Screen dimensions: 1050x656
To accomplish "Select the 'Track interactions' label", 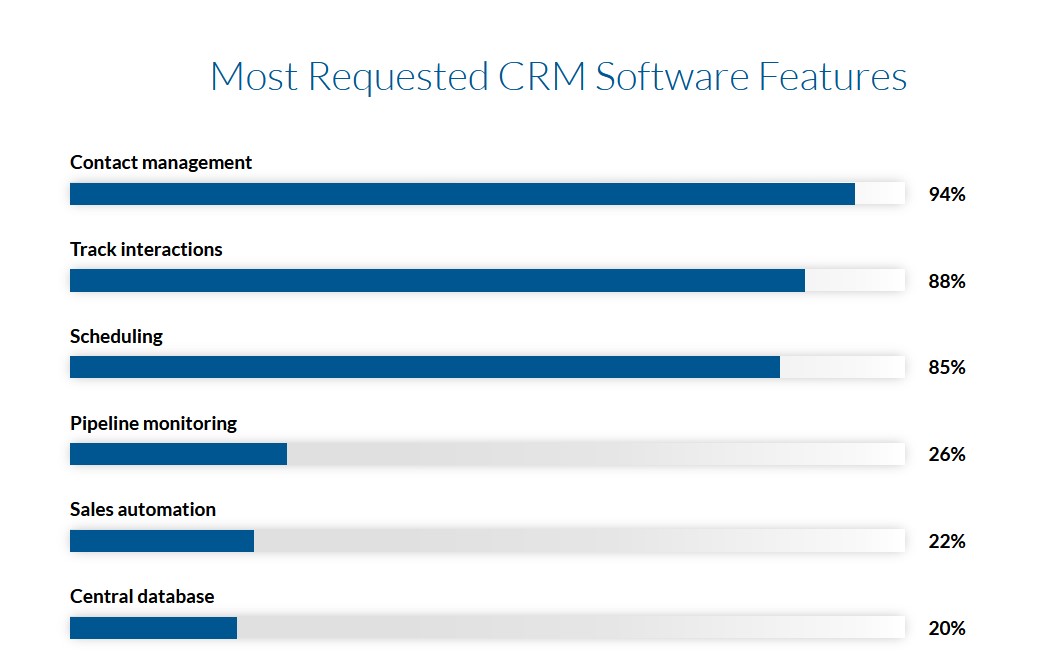I will pyautogui.click(x=146, y=249).
